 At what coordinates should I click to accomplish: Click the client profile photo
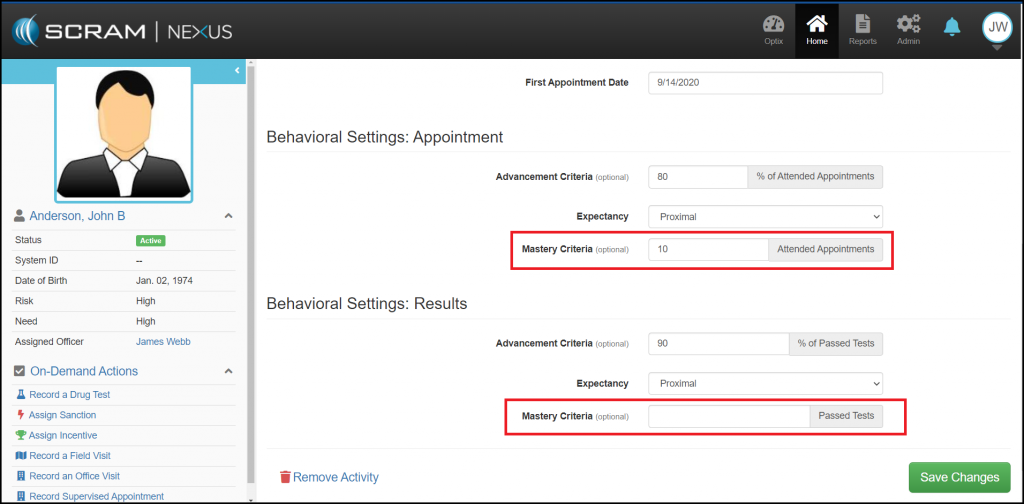click(x=123, y=134)
